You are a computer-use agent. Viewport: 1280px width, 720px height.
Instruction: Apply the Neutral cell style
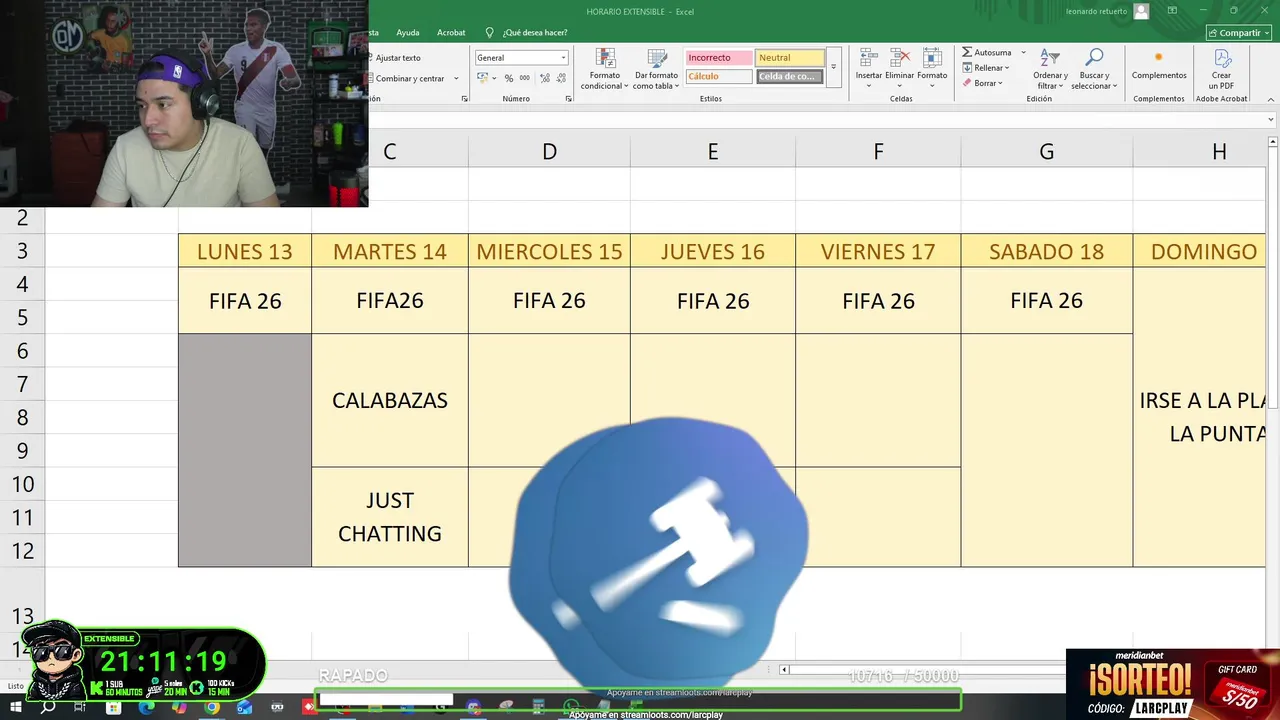tap(790, 58)
